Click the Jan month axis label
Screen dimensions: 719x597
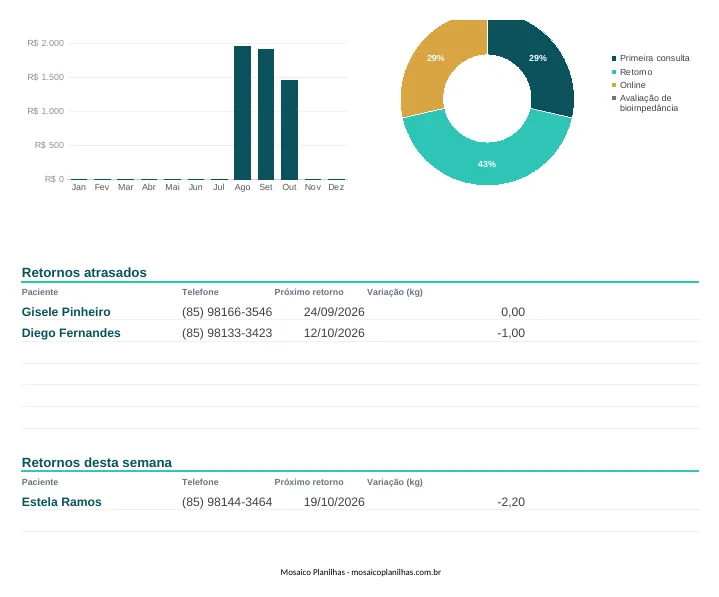79,187
